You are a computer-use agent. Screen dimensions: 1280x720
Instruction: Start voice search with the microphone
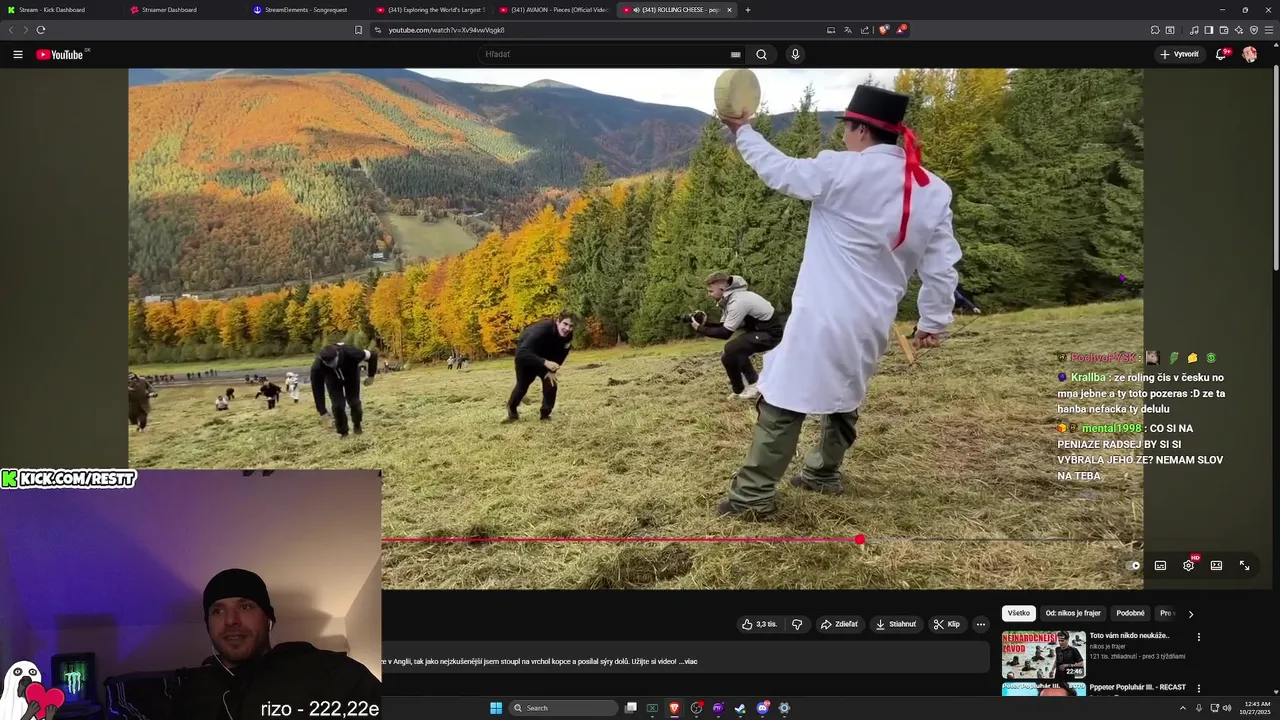(x=795, y=54)
